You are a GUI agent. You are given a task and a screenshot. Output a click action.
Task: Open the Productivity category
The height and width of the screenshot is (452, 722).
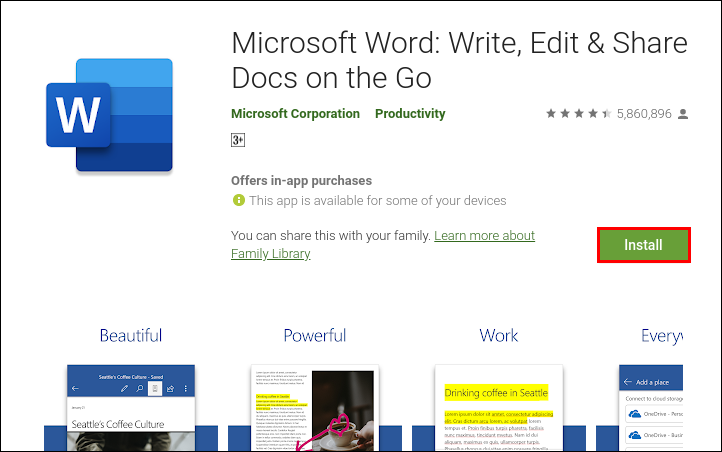pos(410,114)
